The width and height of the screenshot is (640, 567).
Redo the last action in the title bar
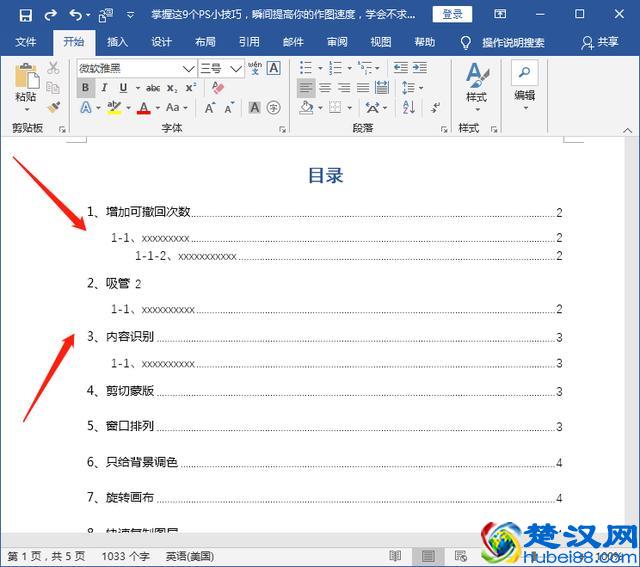50,16
